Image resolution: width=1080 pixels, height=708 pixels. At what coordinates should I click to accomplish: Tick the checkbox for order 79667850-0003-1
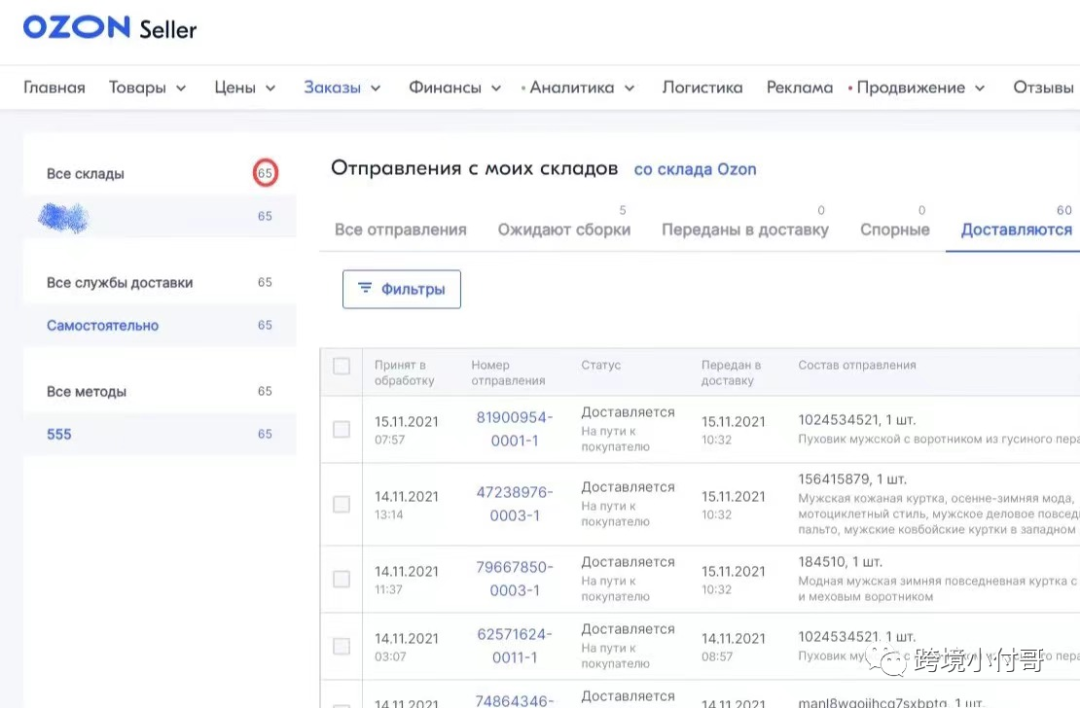pos(341,579)
